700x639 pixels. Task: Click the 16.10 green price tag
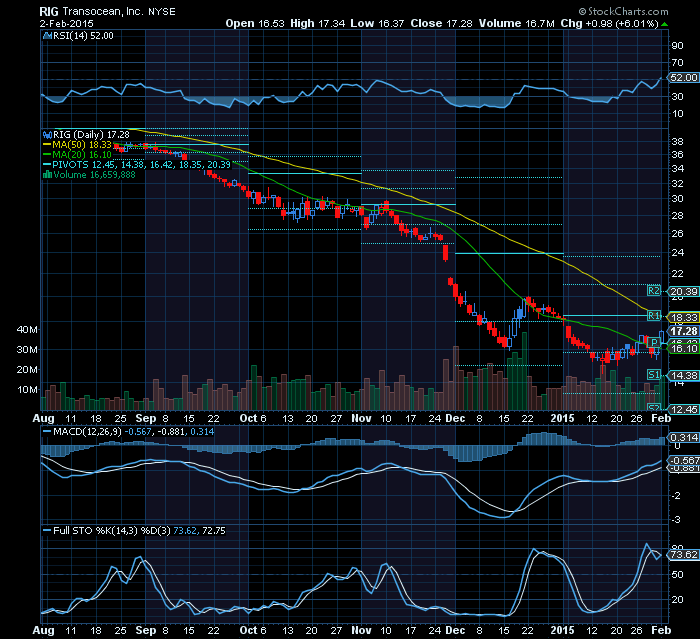(683, 348)
